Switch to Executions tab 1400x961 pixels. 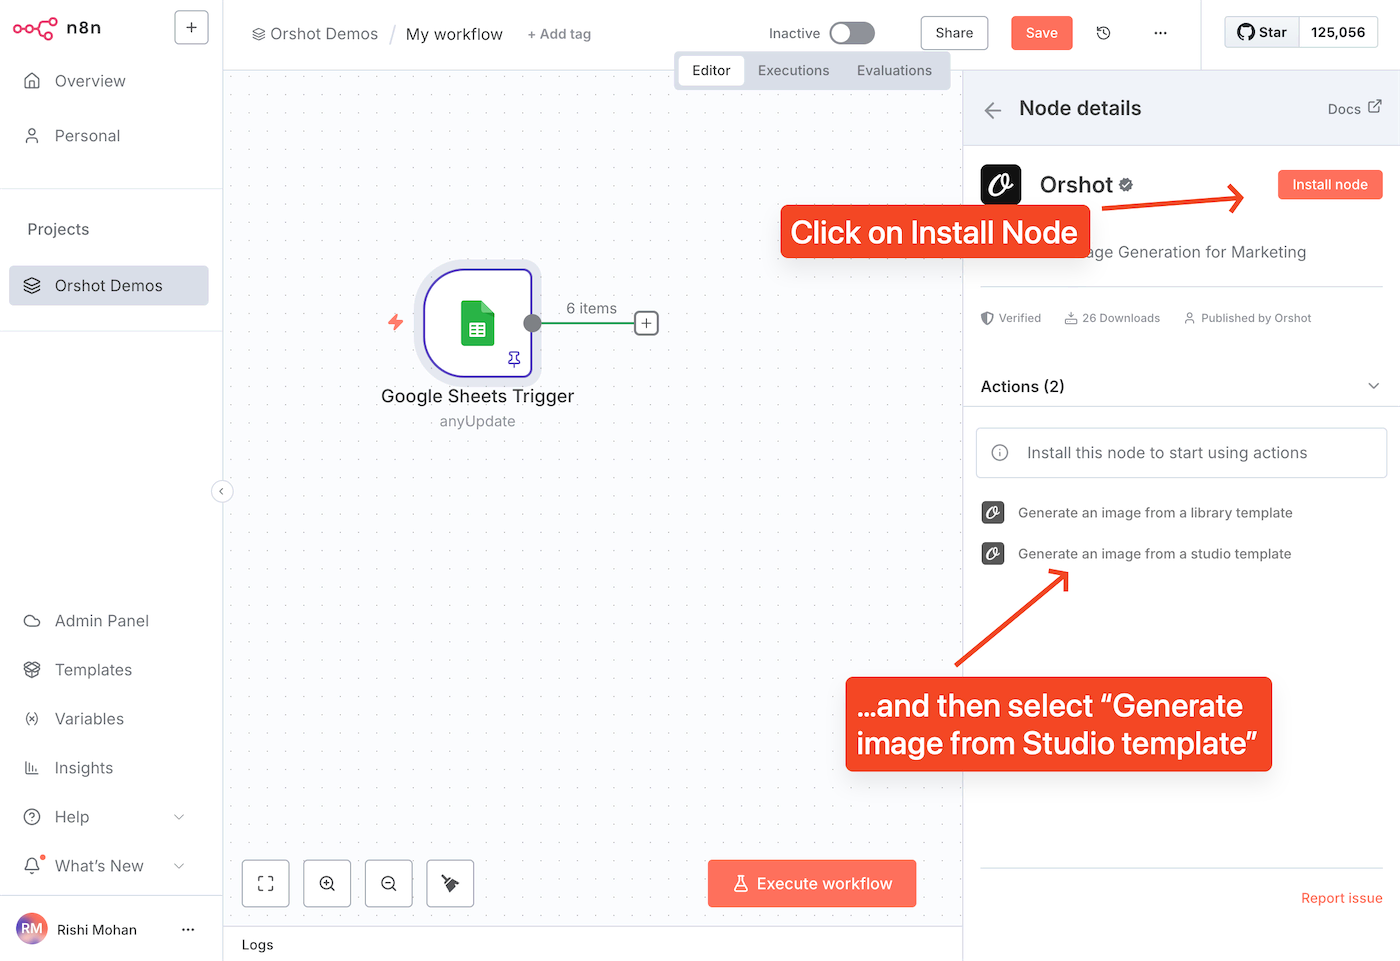coord(793,71)
